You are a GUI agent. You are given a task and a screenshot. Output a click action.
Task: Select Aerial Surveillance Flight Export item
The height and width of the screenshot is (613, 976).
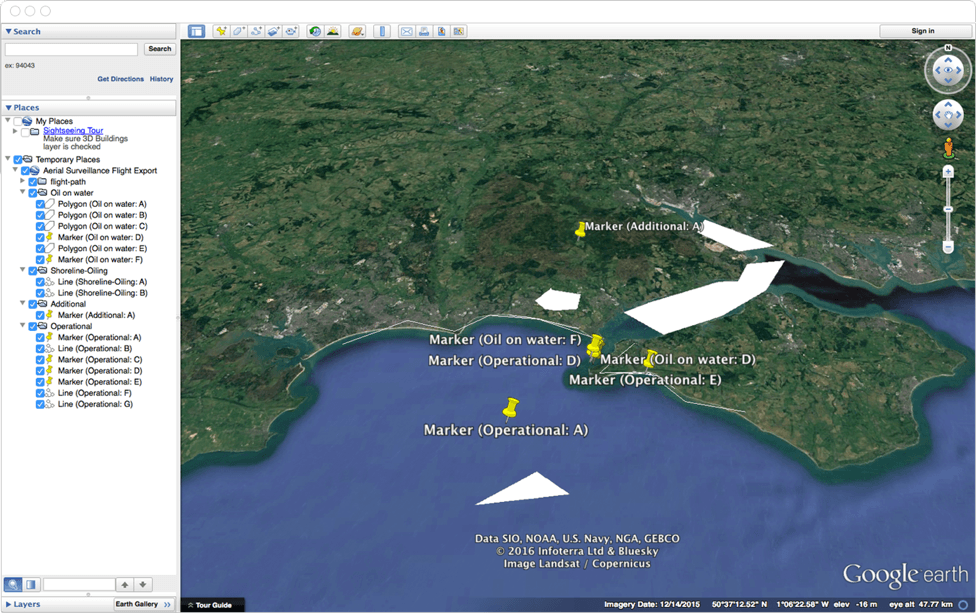(100, 171)
